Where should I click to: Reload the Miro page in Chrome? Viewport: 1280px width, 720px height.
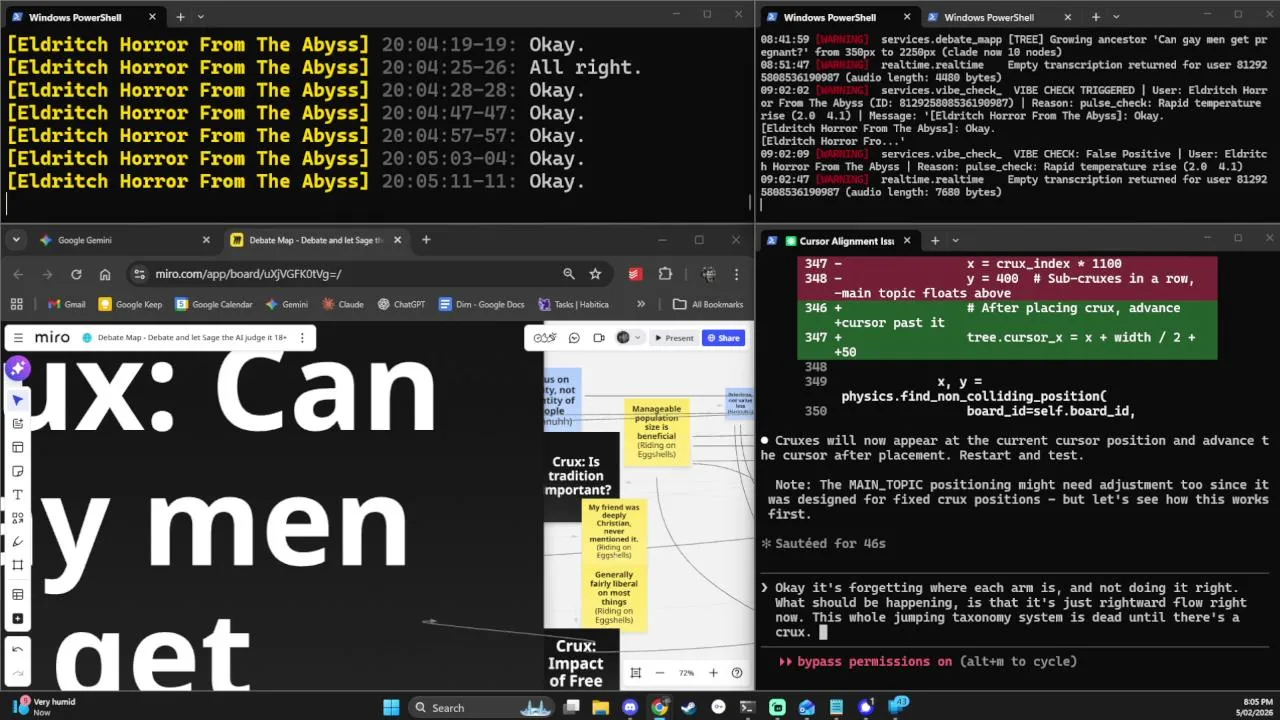click(76, 274)
